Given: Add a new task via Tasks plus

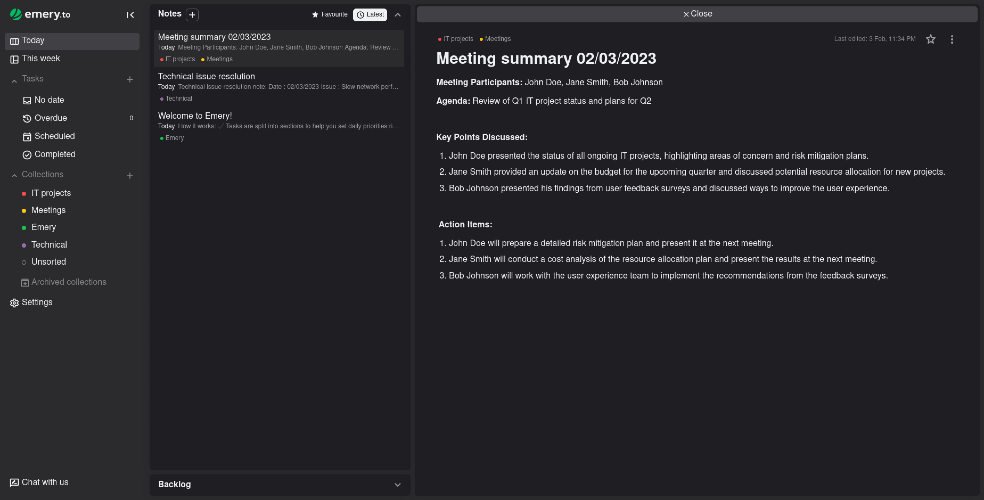Looking at the screenshot, I should (x=130, y=79).
